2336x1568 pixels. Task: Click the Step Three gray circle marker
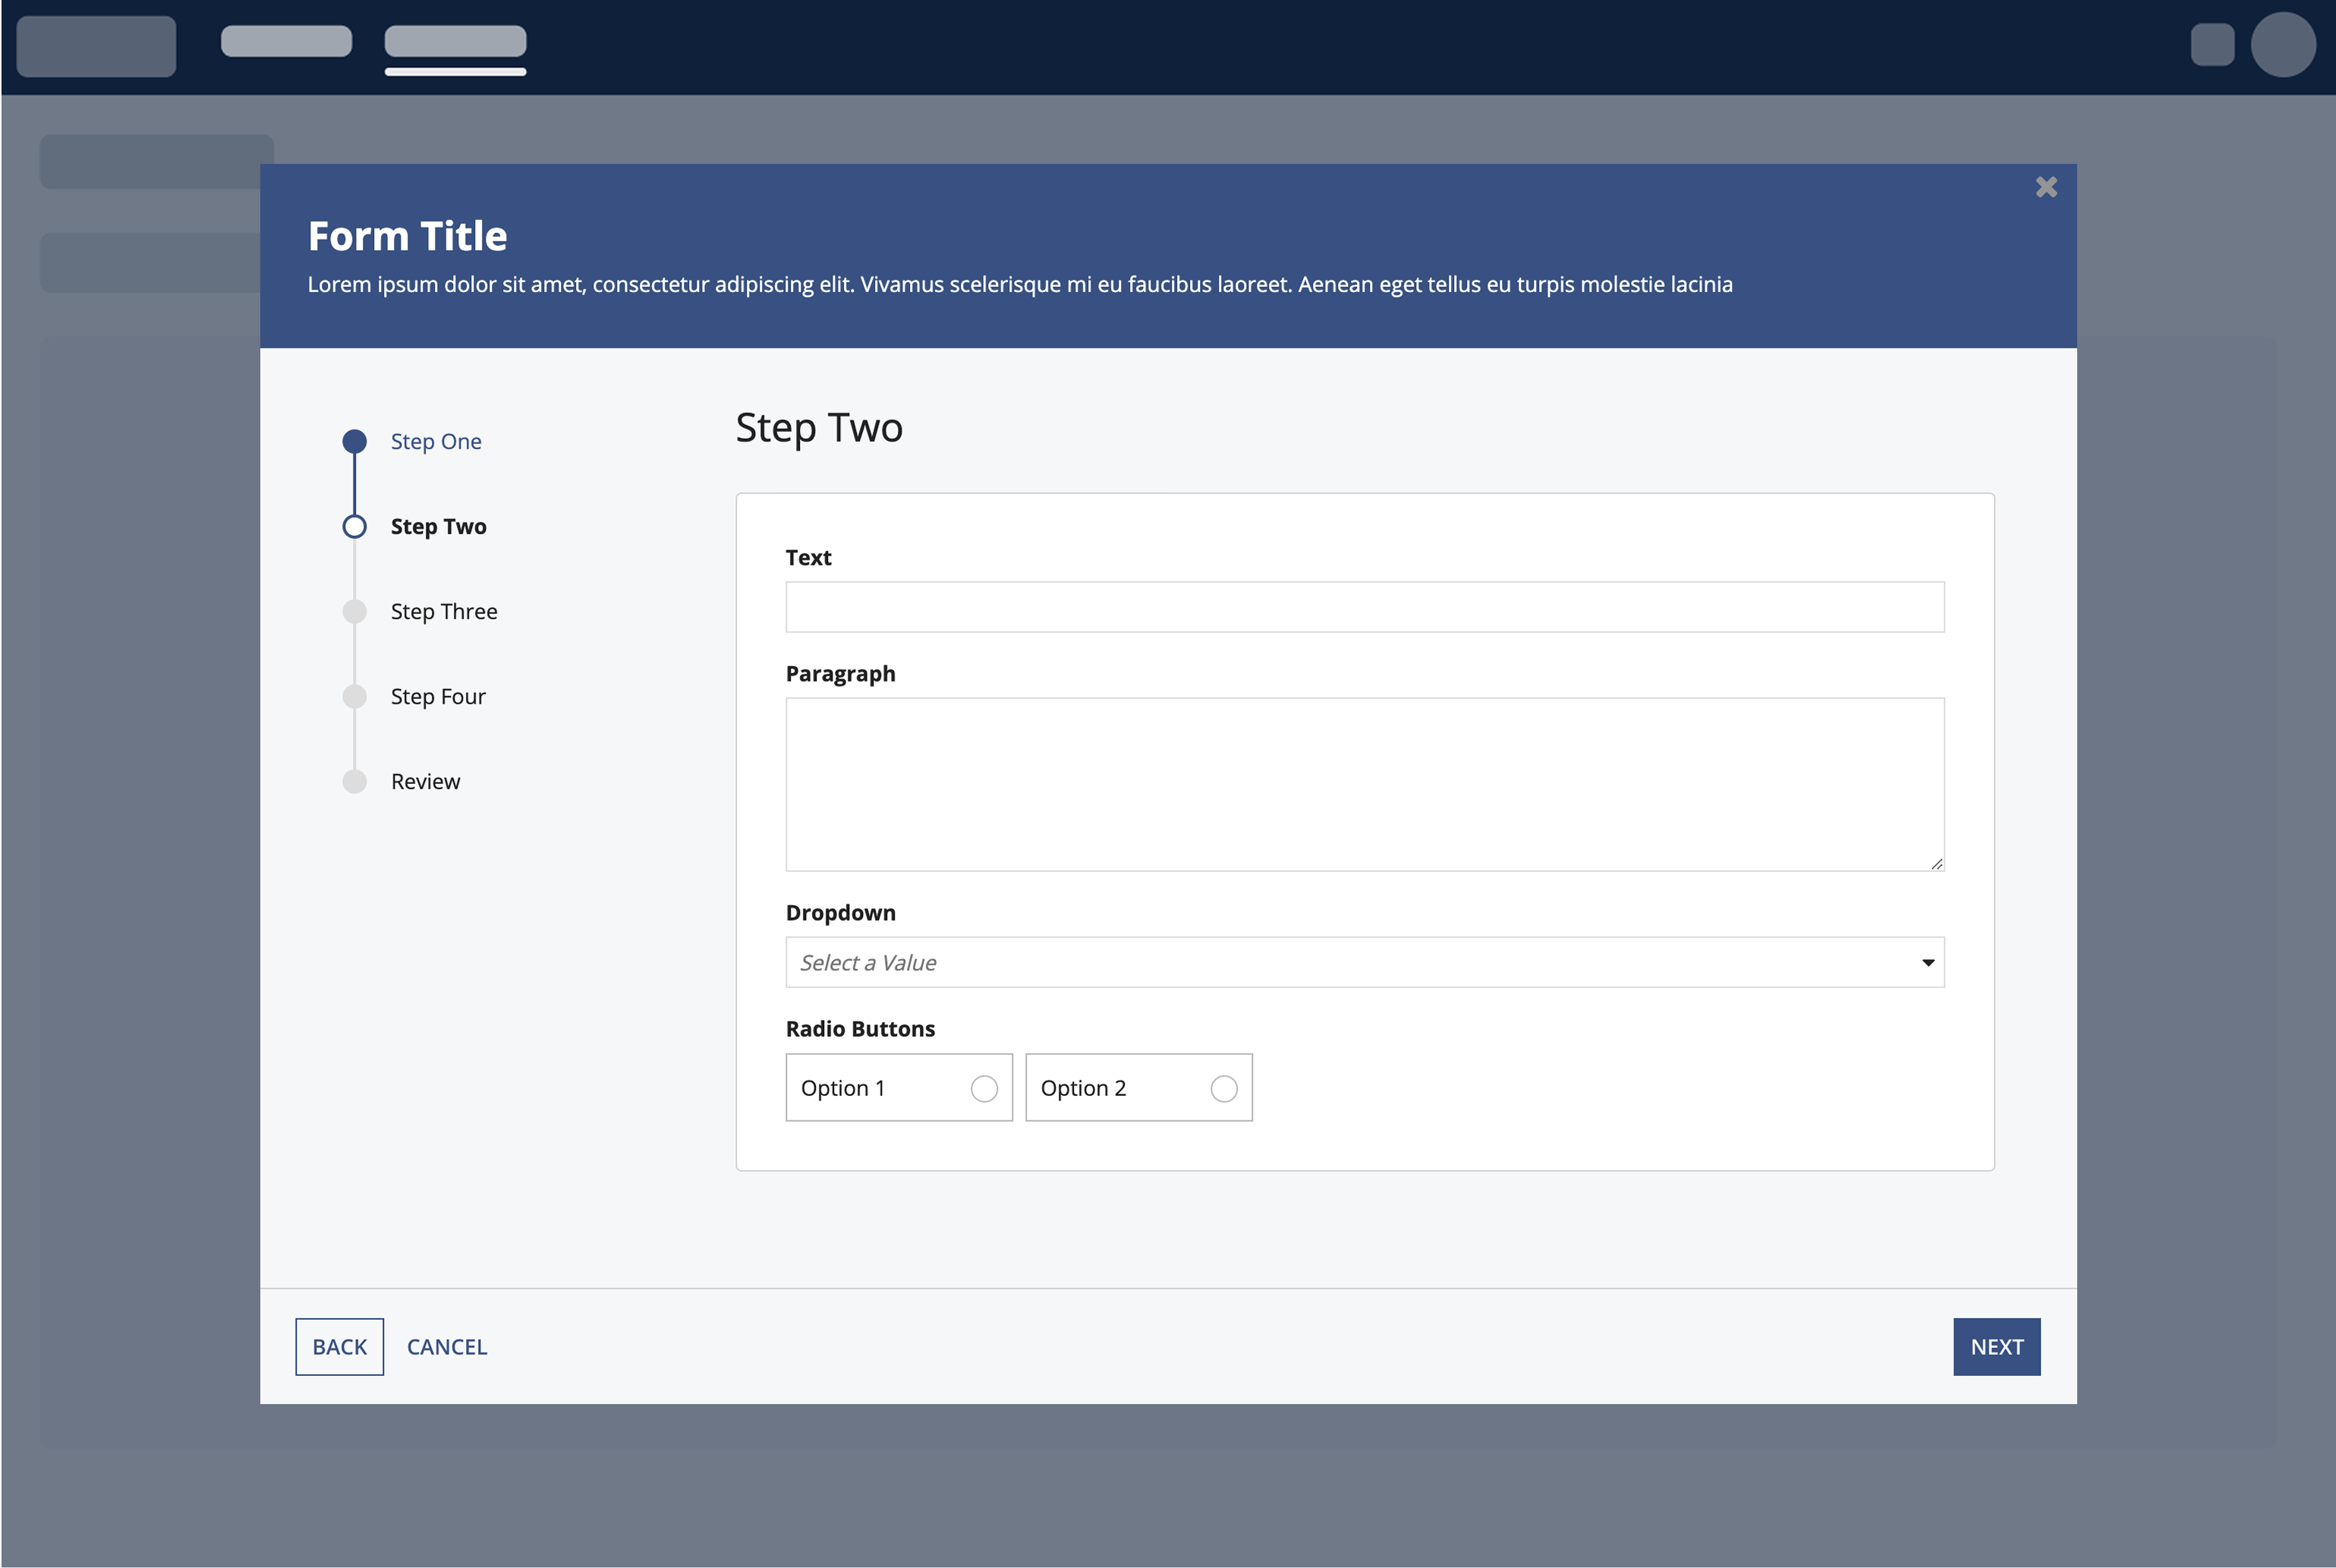point(354,611)
